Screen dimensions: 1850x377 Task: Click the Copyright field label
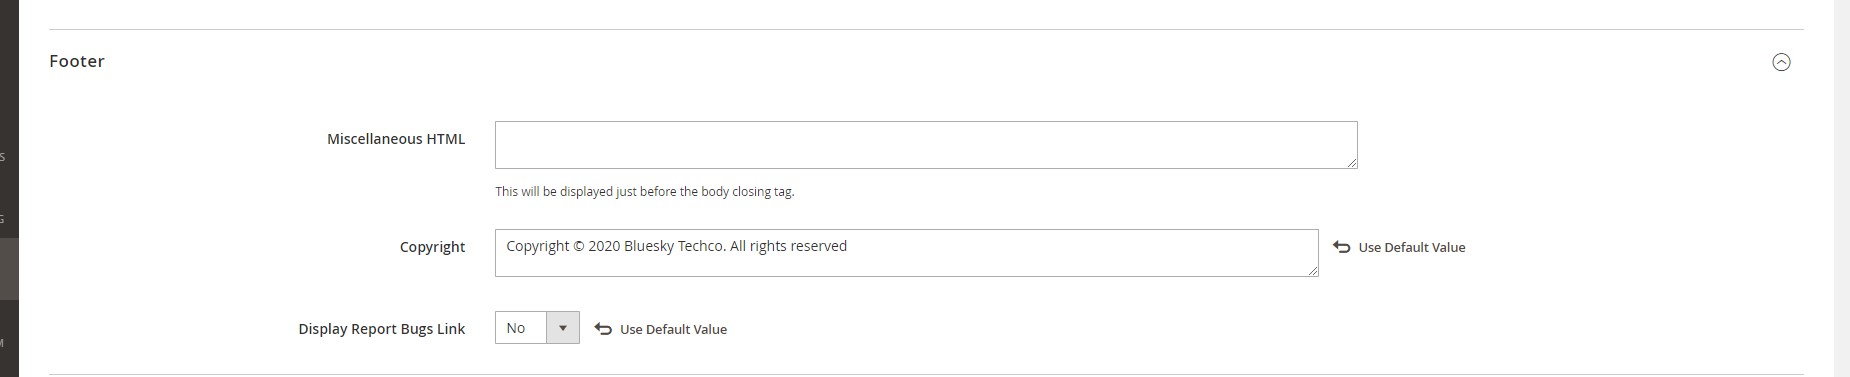point(432,247)
